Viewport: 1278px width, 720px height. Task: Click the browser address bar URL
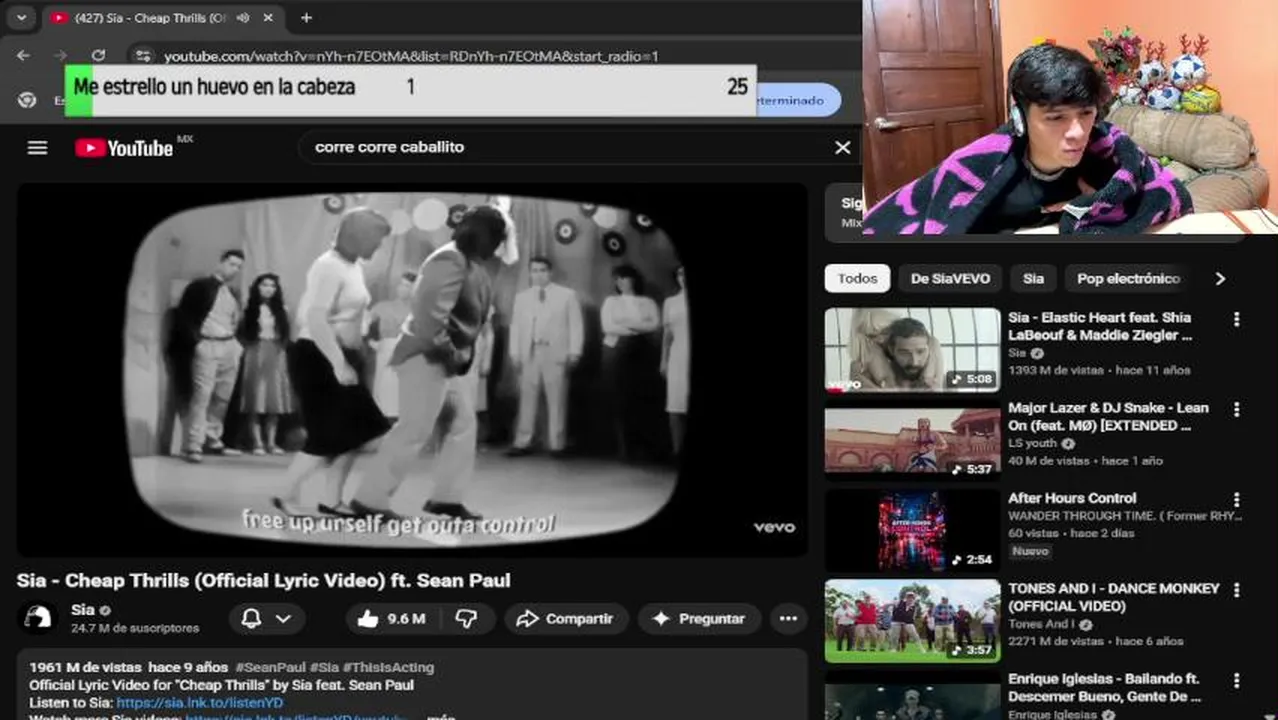click(411, 57)
